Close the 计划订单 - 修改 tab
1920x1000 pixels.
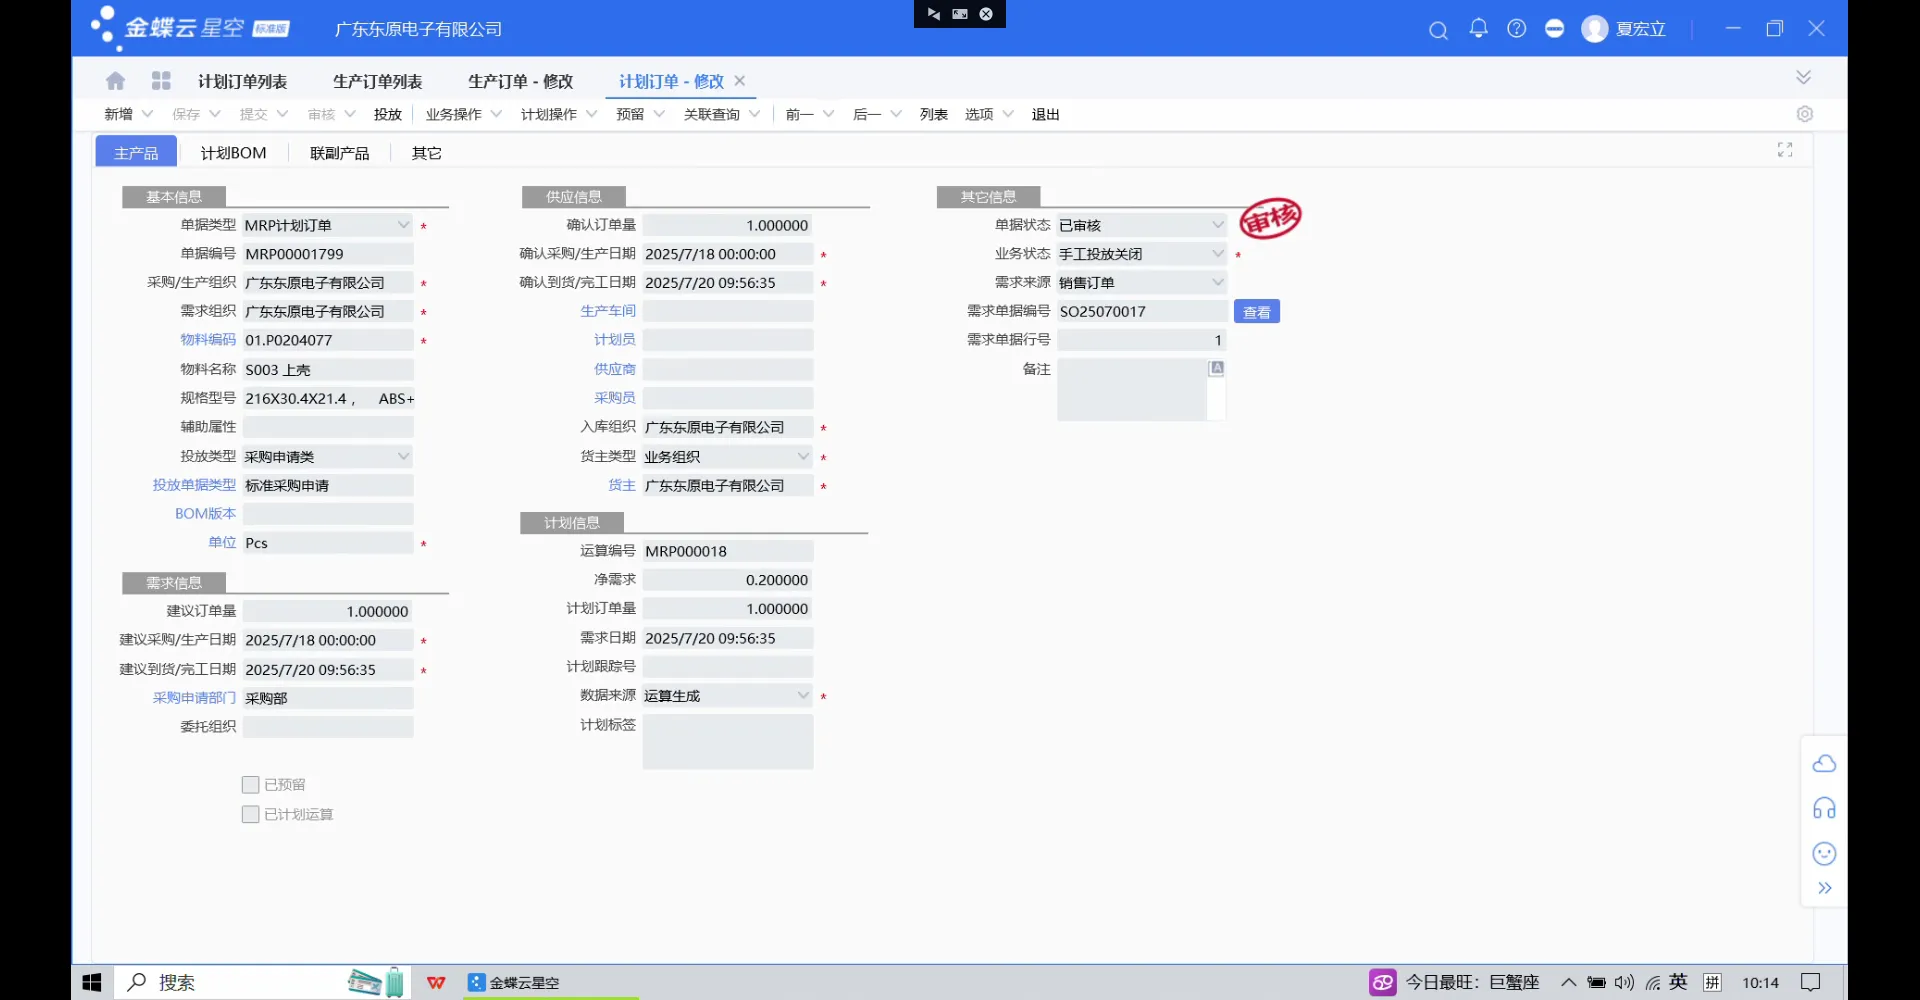(740, 81)
